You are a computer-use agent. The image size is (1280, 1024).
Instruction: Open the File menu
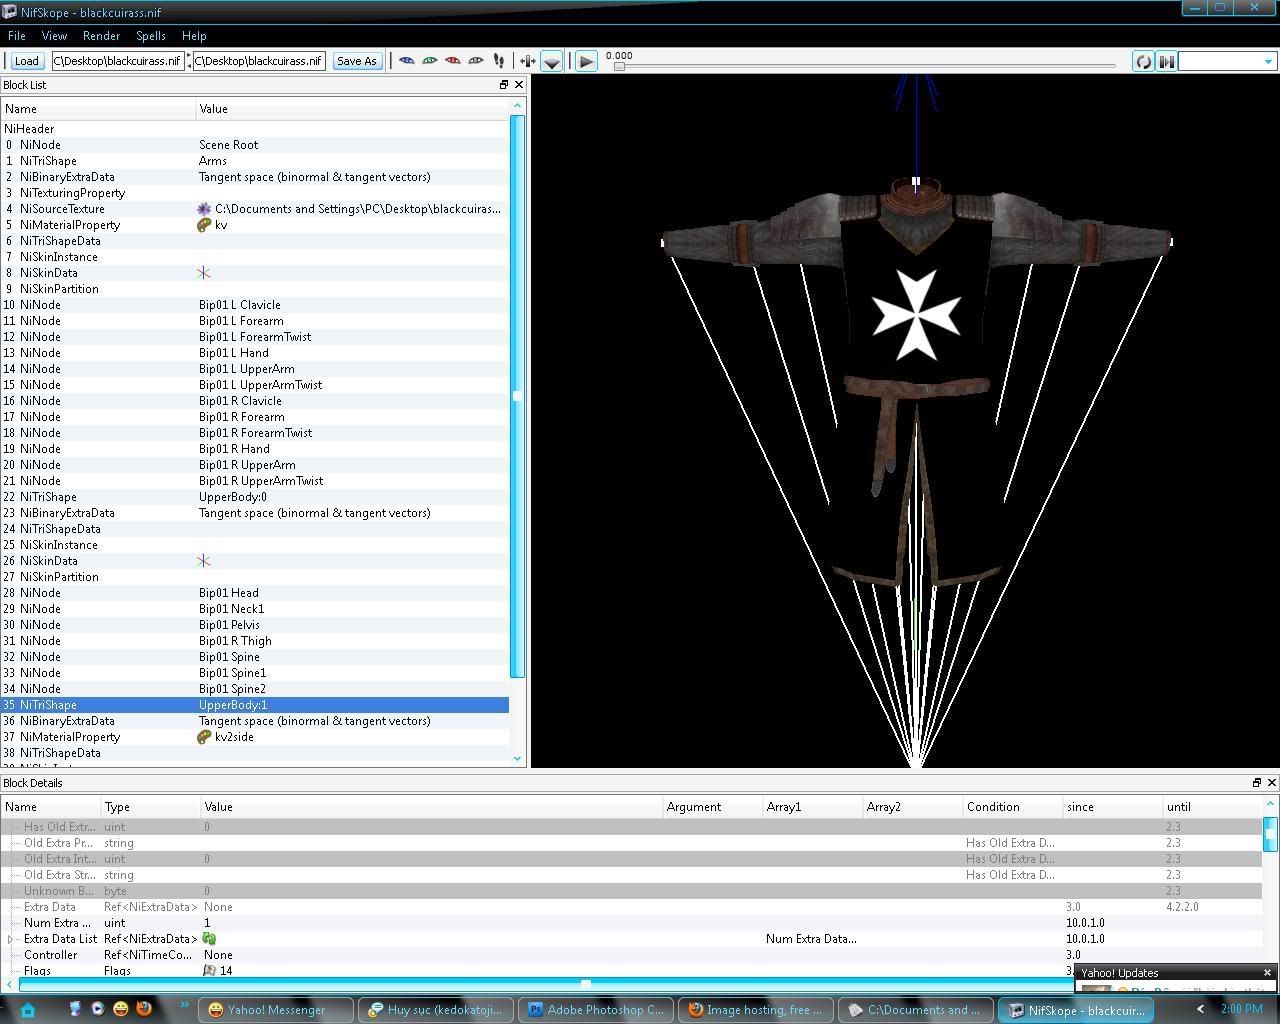(17, 36)
